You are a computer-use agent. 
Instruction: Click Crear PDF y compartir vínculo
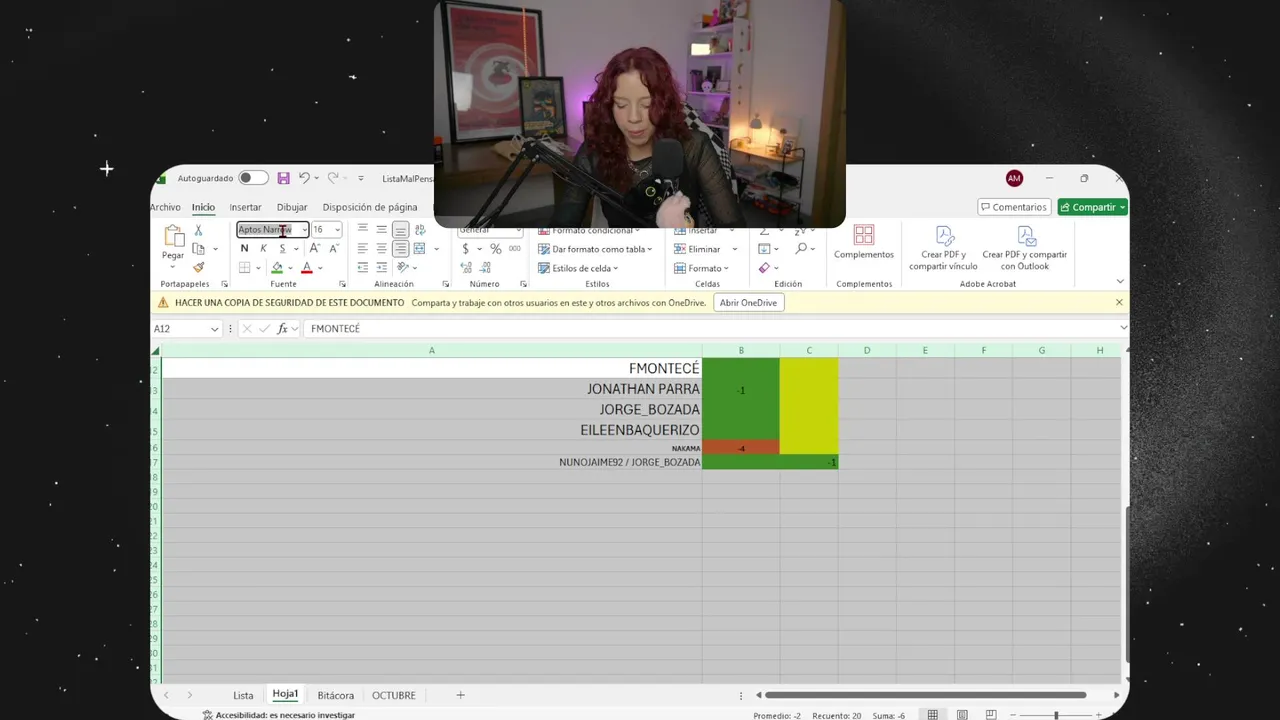click(943, 248)
